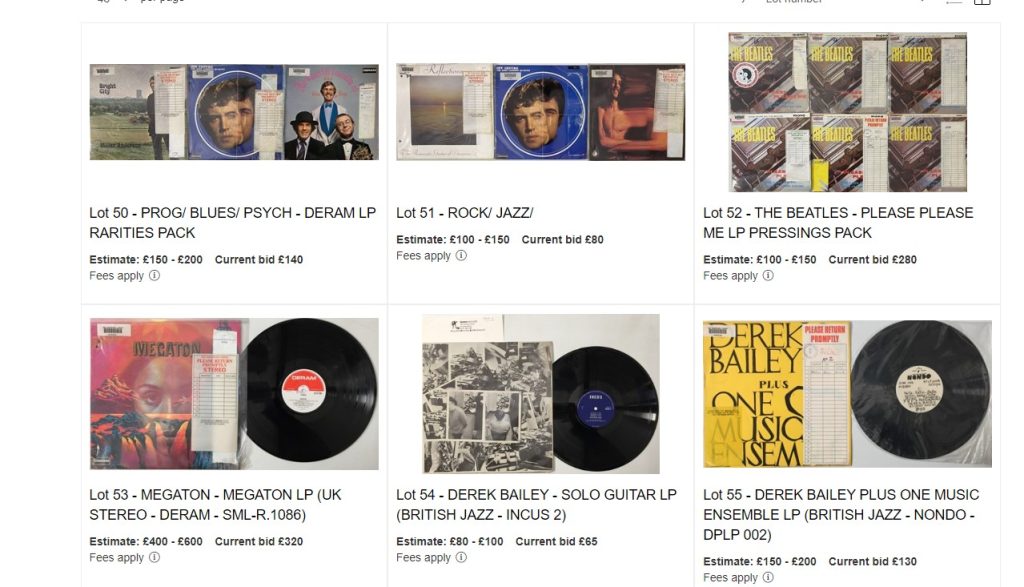The height and width of the screenshot is (587, 1024).
Task: Open Lot 53 Megaton LP listing title
Action: [x=216, y=505]
